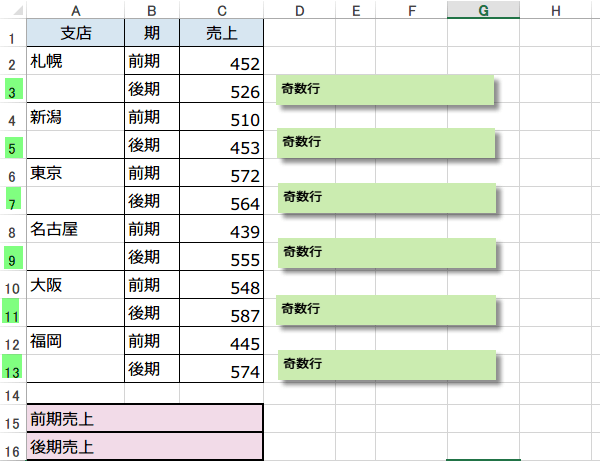This screenshot has width=600, height=461.
Task: Click the 奇数行 shape beside row 13
Action: tap(386, 365)
